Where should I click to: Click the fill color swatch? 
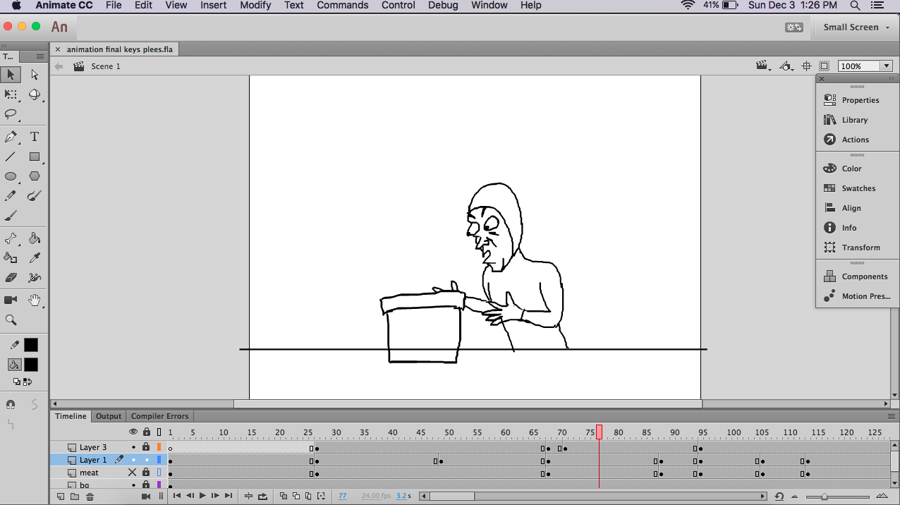click(31, 365)
